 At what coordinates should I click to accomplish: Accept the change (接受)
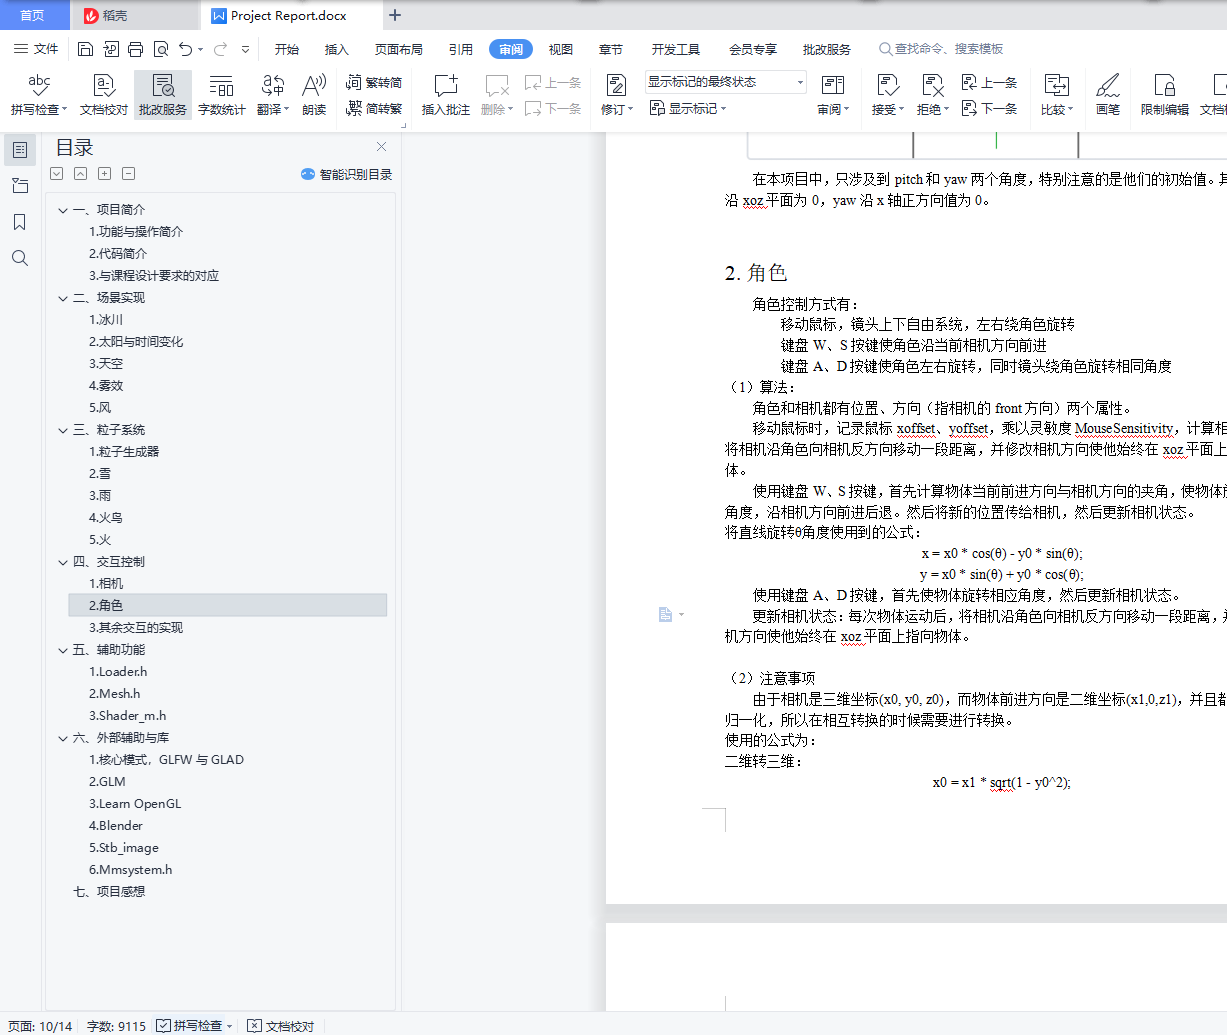tap(887, 95)
